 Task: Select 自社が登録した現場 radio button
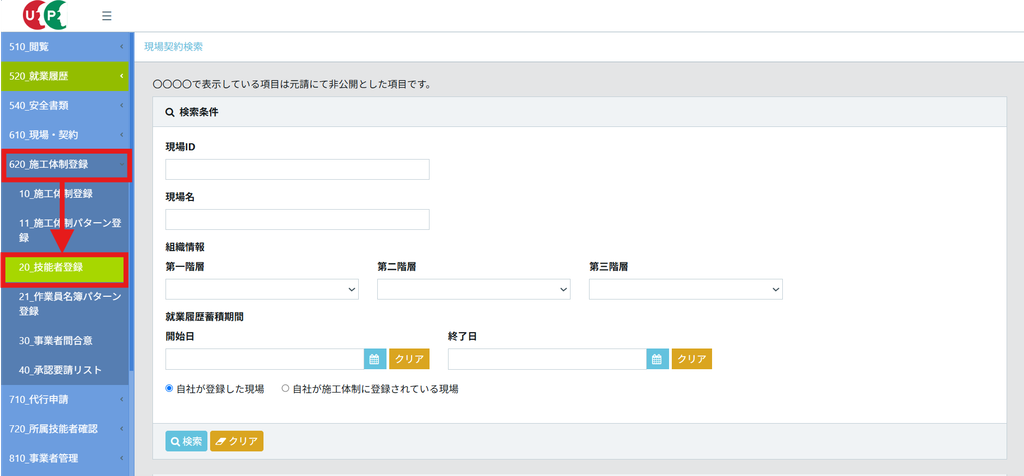pos(169,389)
